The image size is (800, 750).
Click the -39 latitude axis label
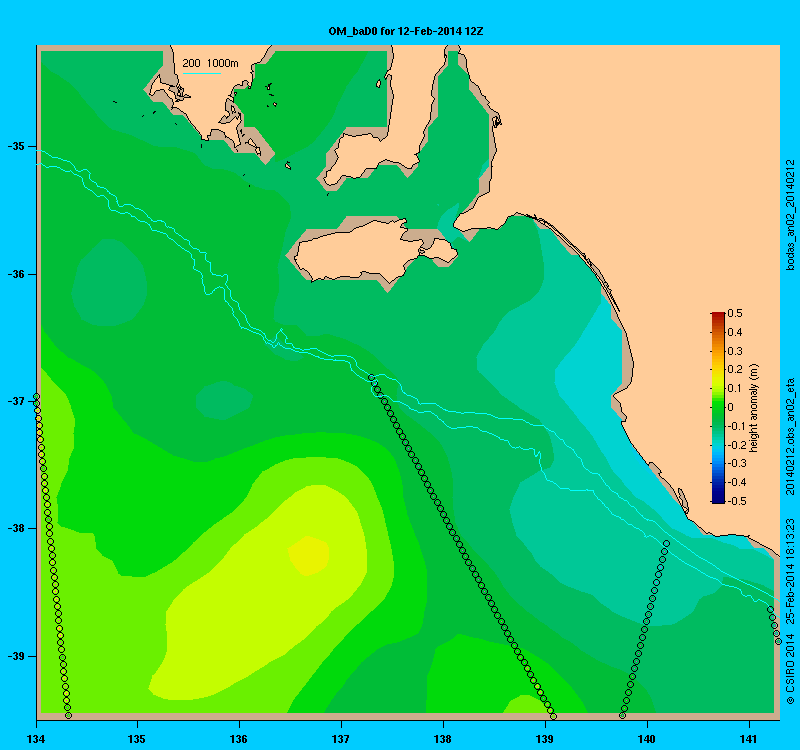[16, 656]
